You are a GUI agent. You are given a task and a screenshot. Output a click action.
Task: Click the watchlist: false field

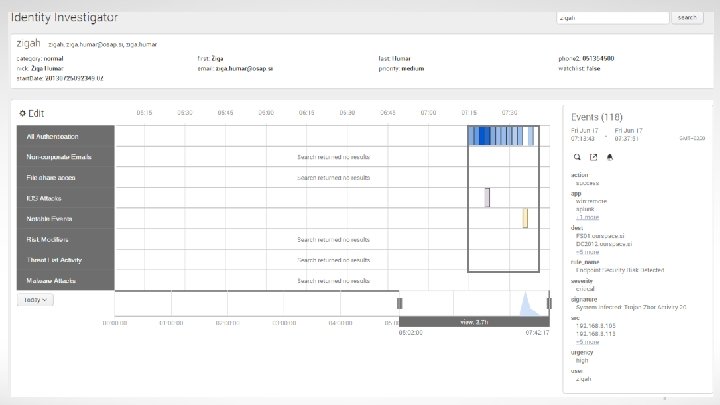[x=579, y=68]
